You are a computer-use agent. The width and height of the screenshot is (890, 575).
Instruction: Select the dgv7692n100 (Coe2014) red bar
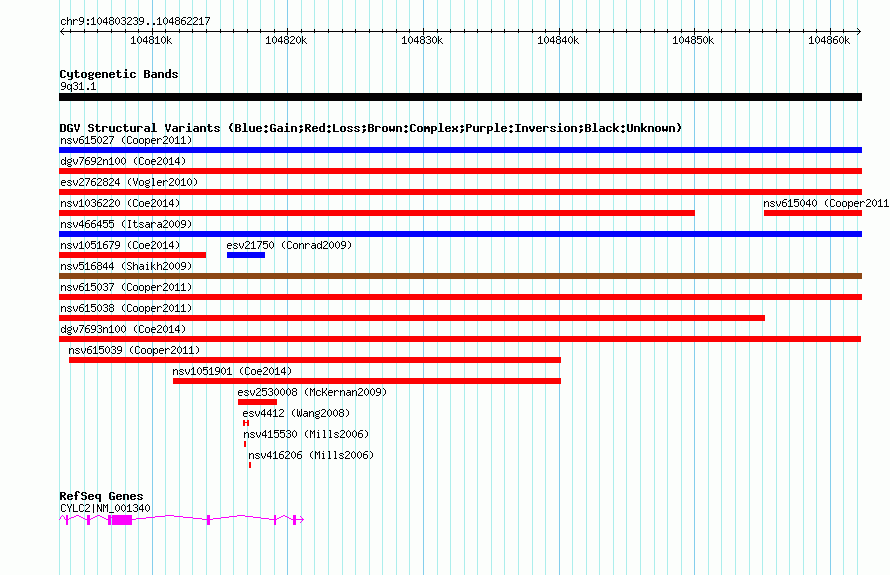pyautogui.click(x=460, y=171)
